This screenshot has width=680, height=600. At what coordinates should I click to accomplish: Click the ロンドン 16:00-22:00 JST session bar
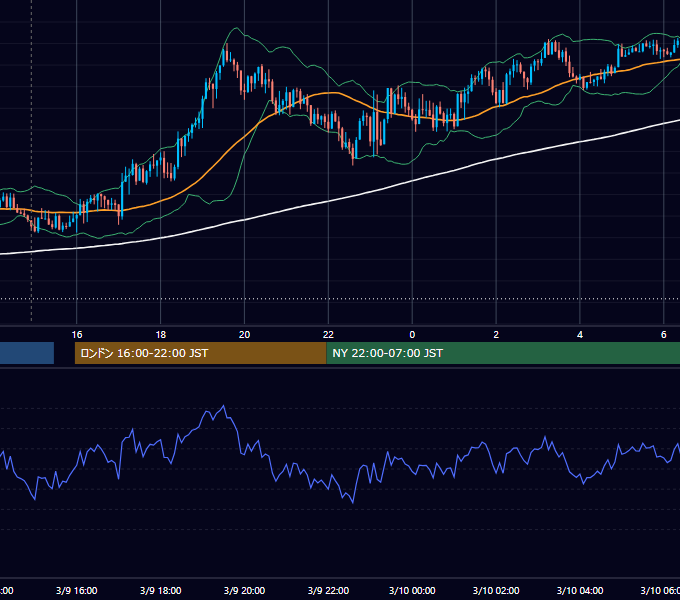(200, 353)
